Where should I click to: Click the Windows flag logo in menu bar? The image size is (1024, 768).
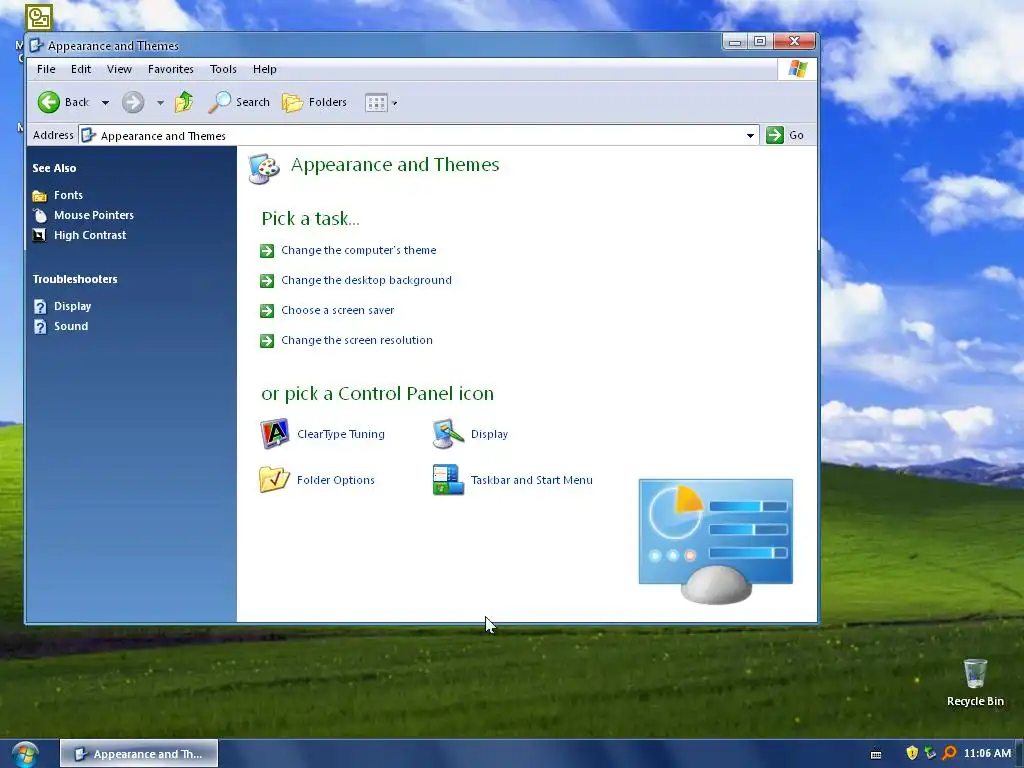(797, 69)
